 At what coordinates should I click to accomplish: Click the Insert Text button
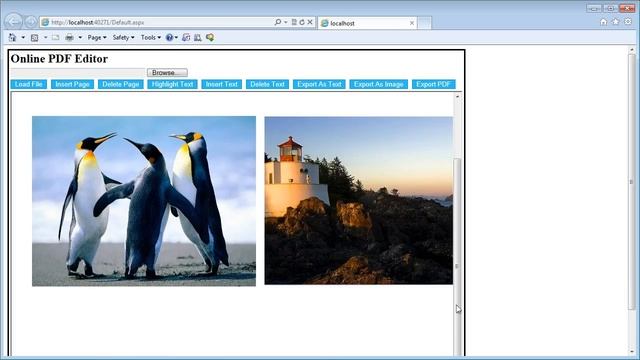[222, 84]
